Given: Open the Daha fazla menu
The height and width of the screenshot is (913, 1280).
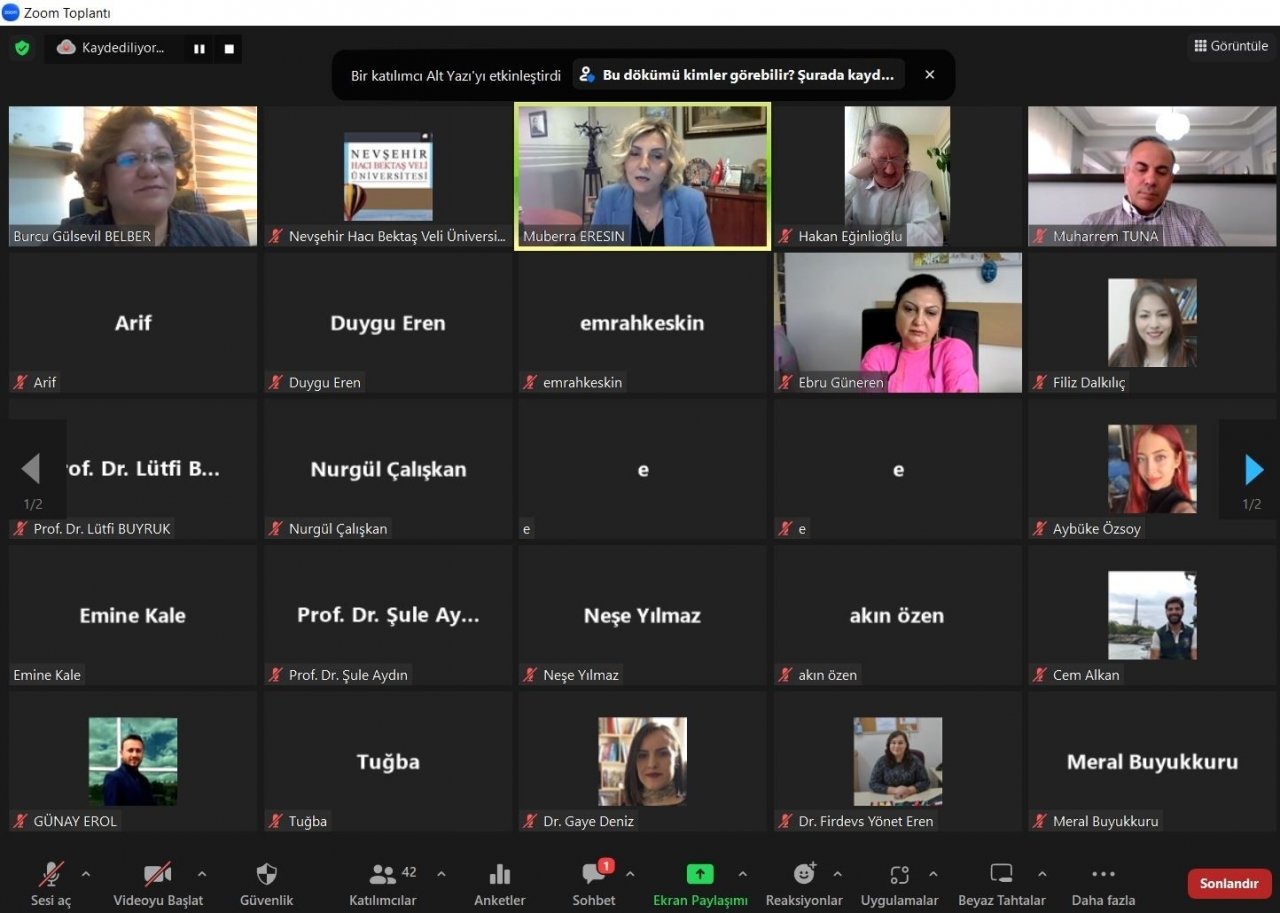Looking at the screenshot, I should coord(1103,875).
